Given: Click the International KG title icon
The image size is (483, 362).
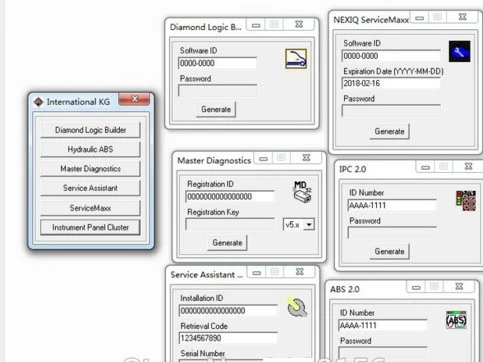Looking at the screenshot, I should [38, 102].
